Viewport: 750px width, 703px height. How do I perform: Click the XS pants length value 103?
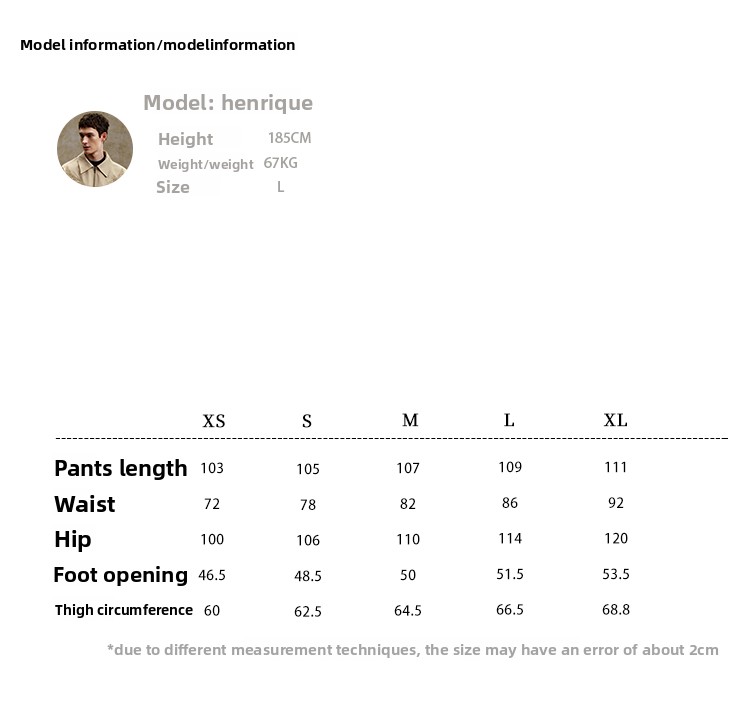(212, 468)
